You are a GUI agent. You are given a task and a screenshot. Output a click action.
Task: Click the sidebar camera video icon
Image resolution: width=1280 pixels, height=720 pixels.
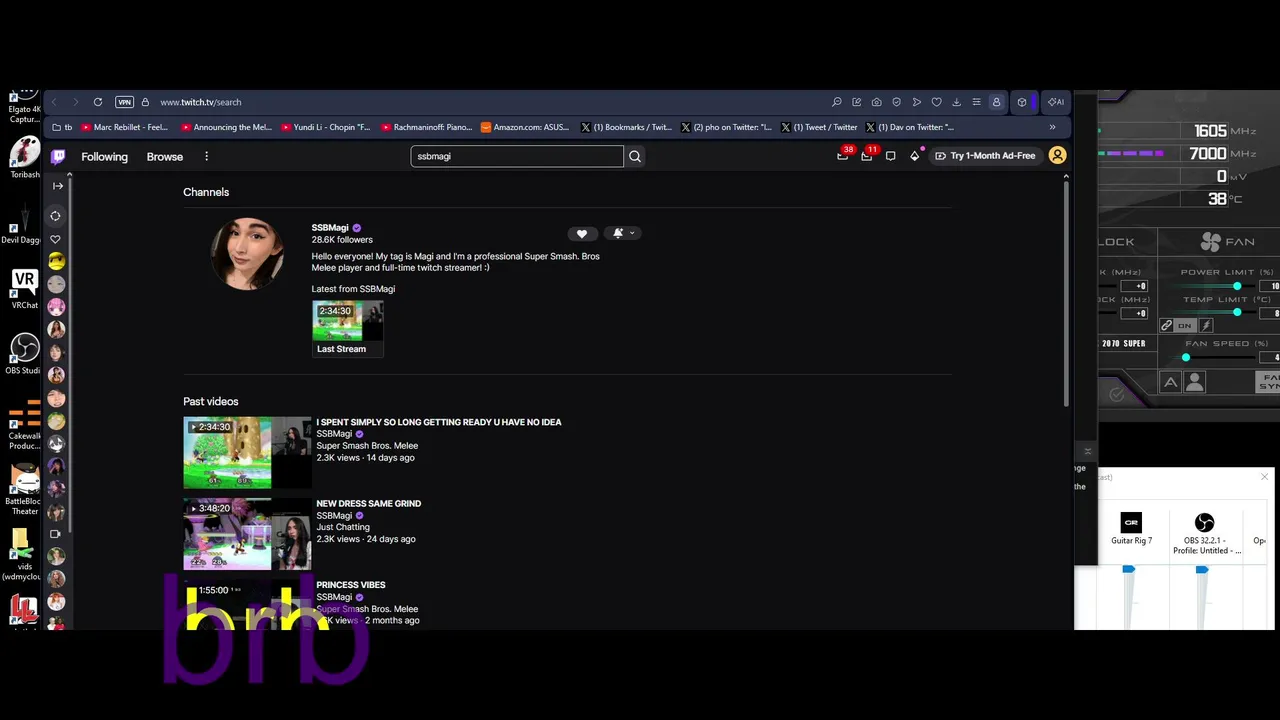click(x=56, y=534)
